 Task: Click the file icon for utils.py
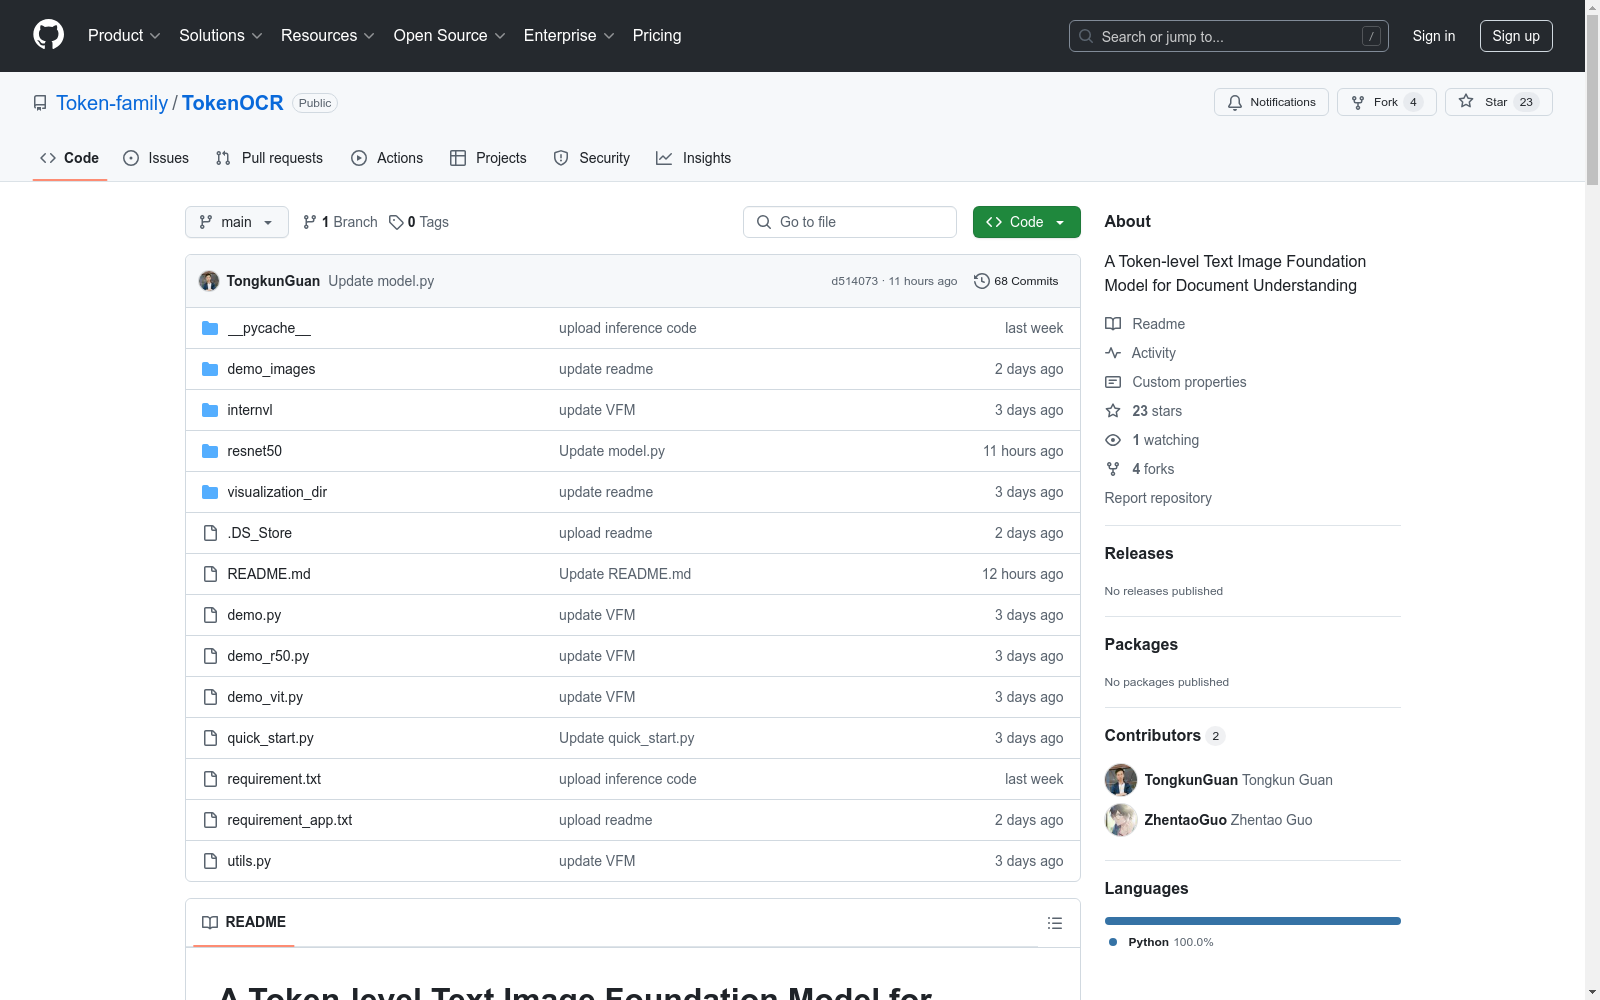coord(210,861)
